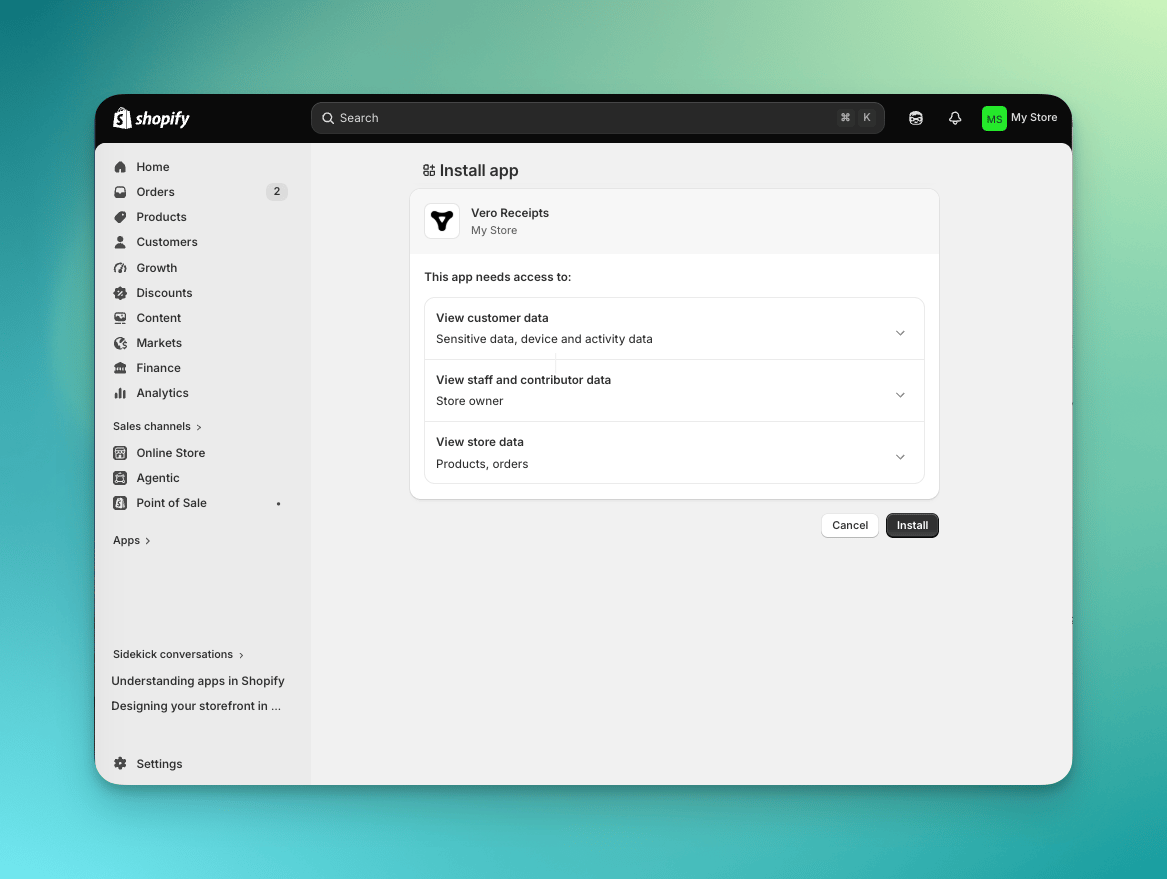Viewport: 1167px width, 879px height.
Task: Click the Markets globe icon
Action: [120, 343]
